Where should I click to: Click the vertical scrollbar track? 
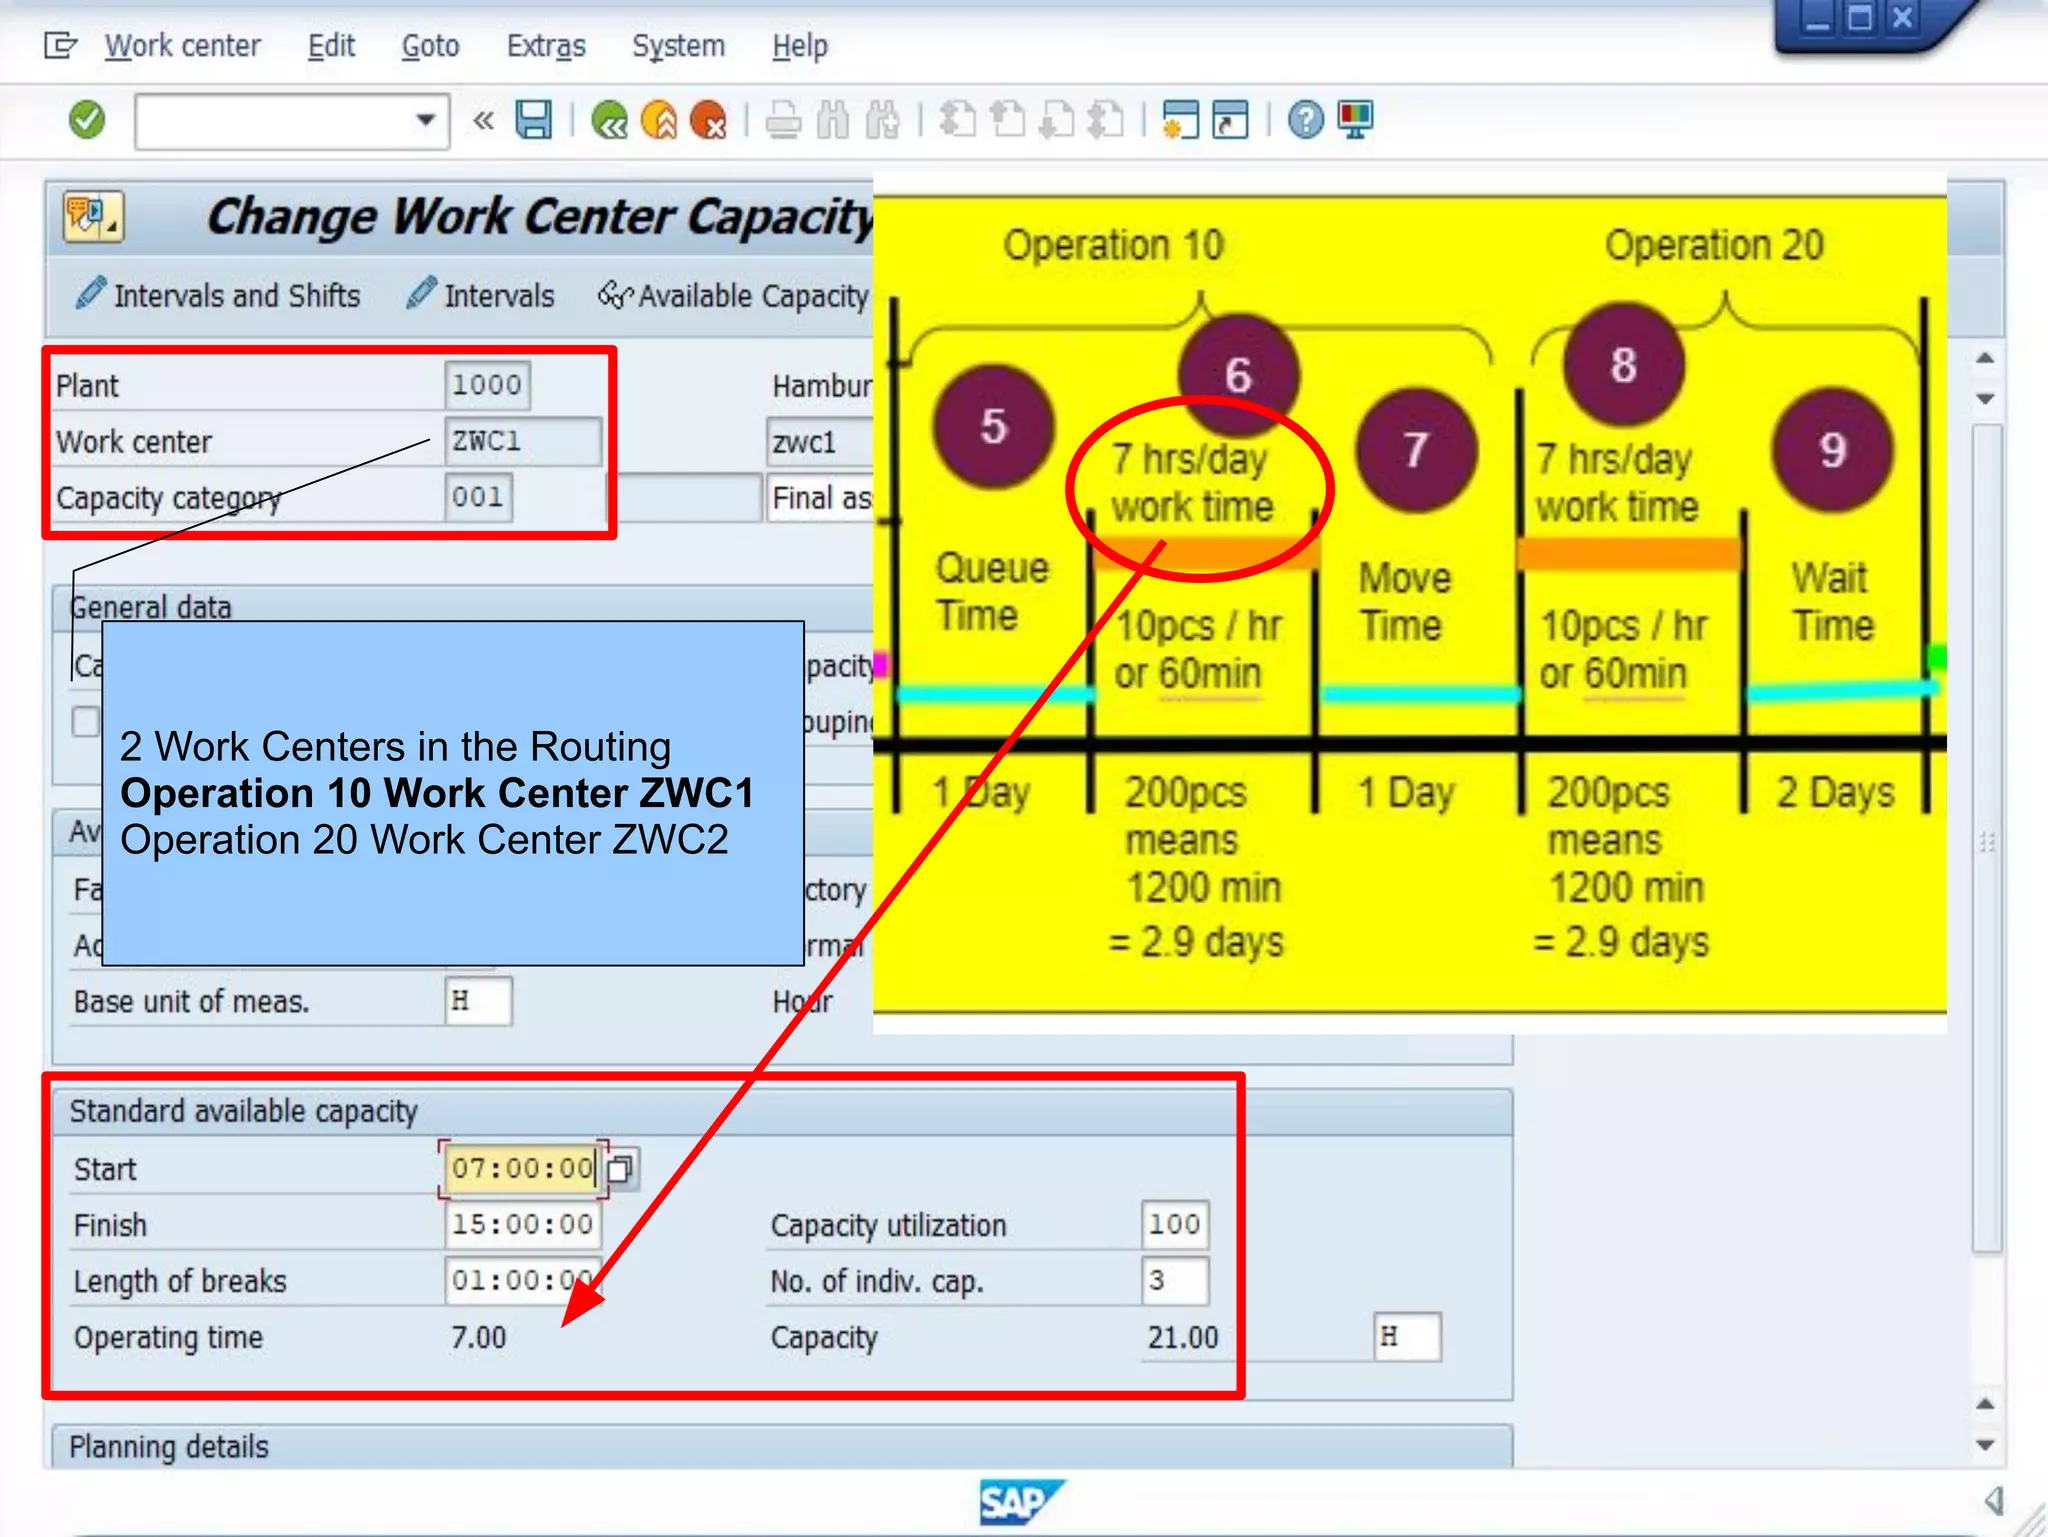(1986, 838)
